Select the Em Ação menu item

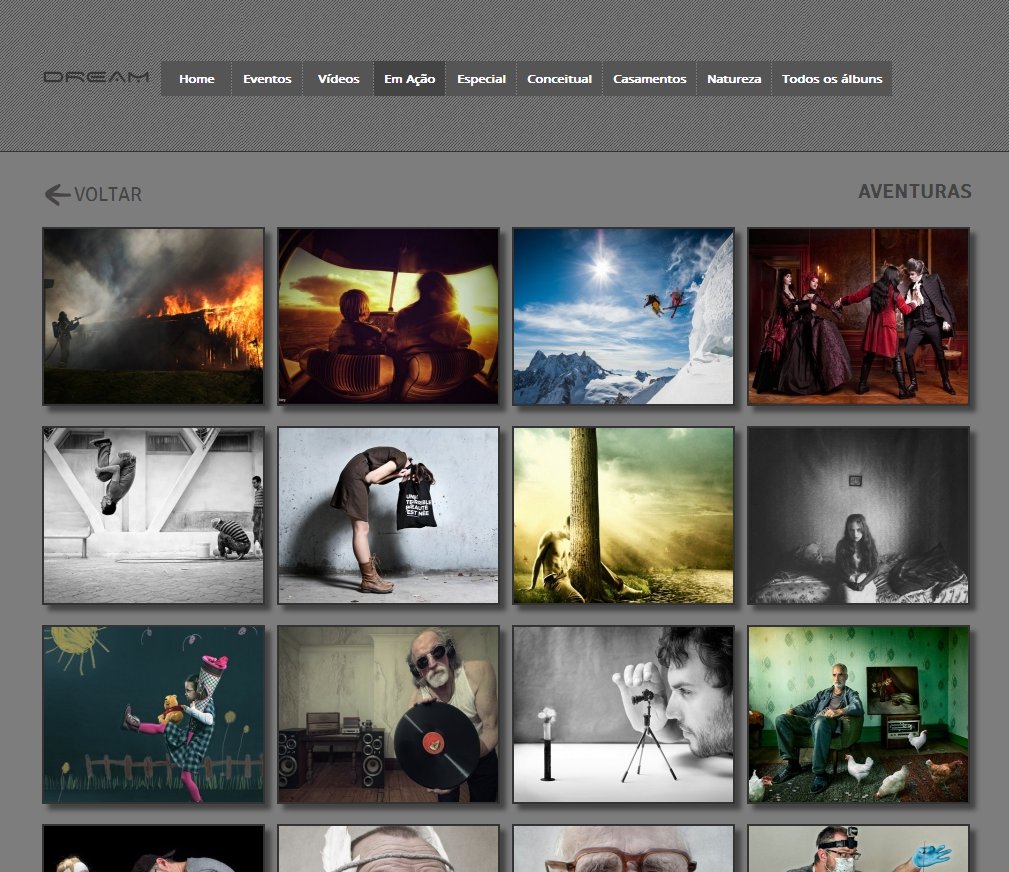click(x=409, y=79)
